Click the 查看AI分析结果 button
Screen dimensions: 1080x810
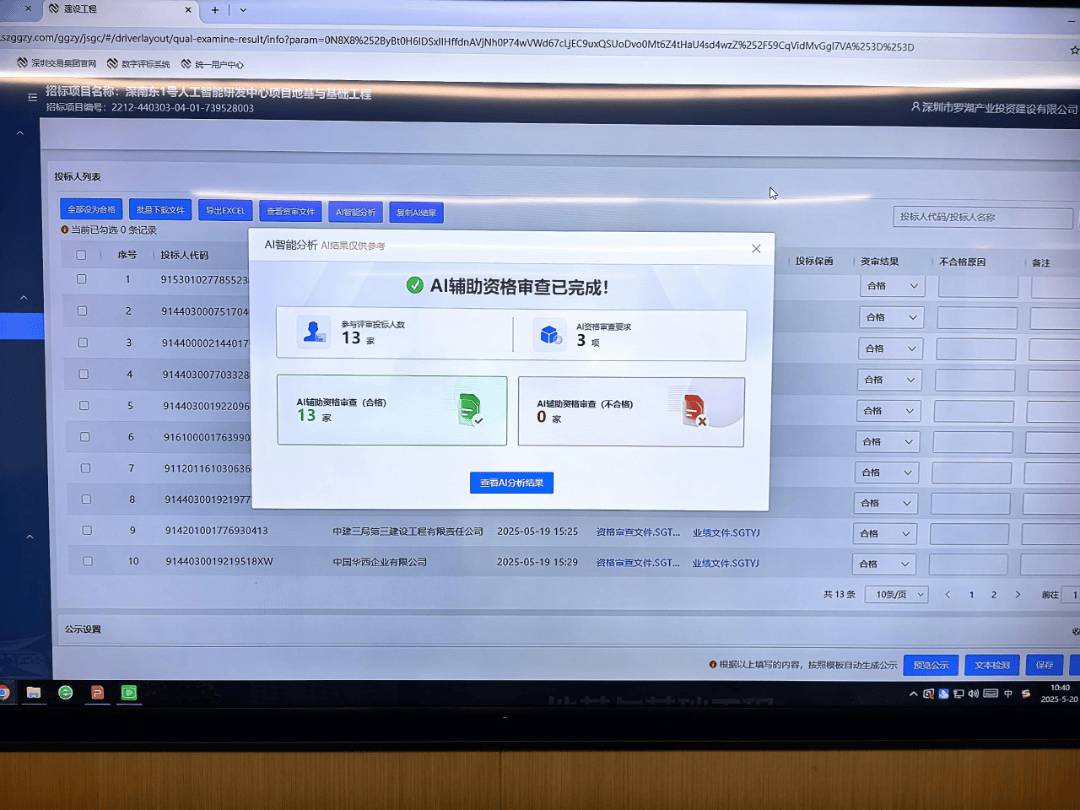(x=511, y=483)
